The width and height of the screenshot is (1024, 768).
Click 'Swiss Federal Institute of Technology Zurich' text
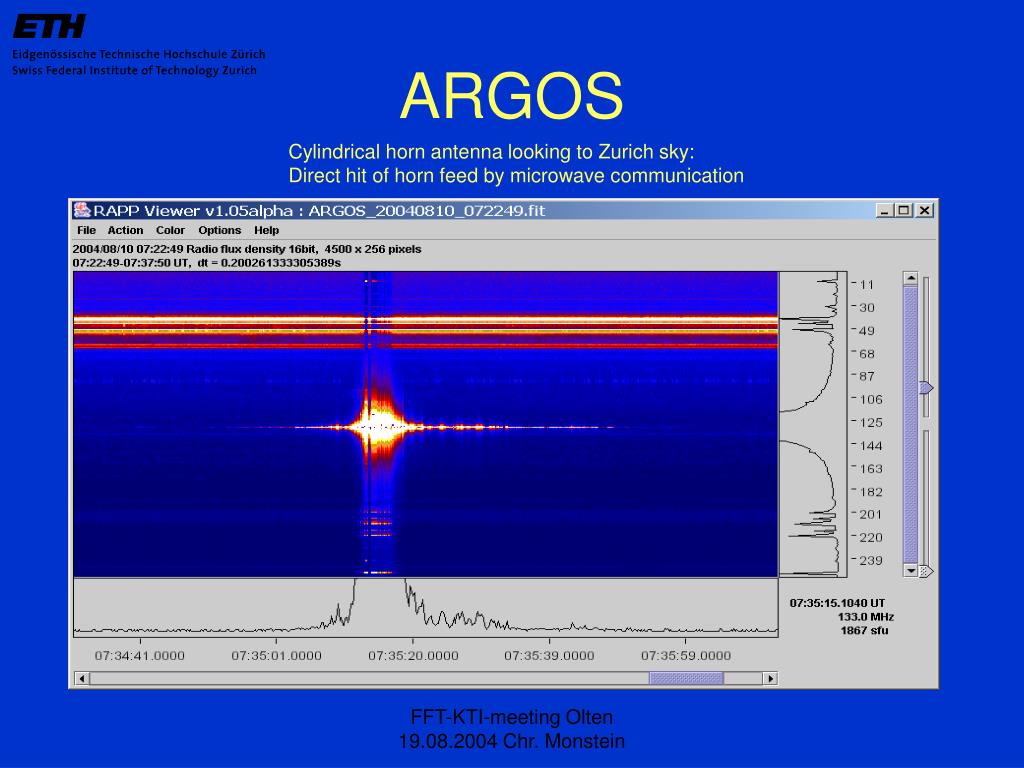[x=134, y=70]
